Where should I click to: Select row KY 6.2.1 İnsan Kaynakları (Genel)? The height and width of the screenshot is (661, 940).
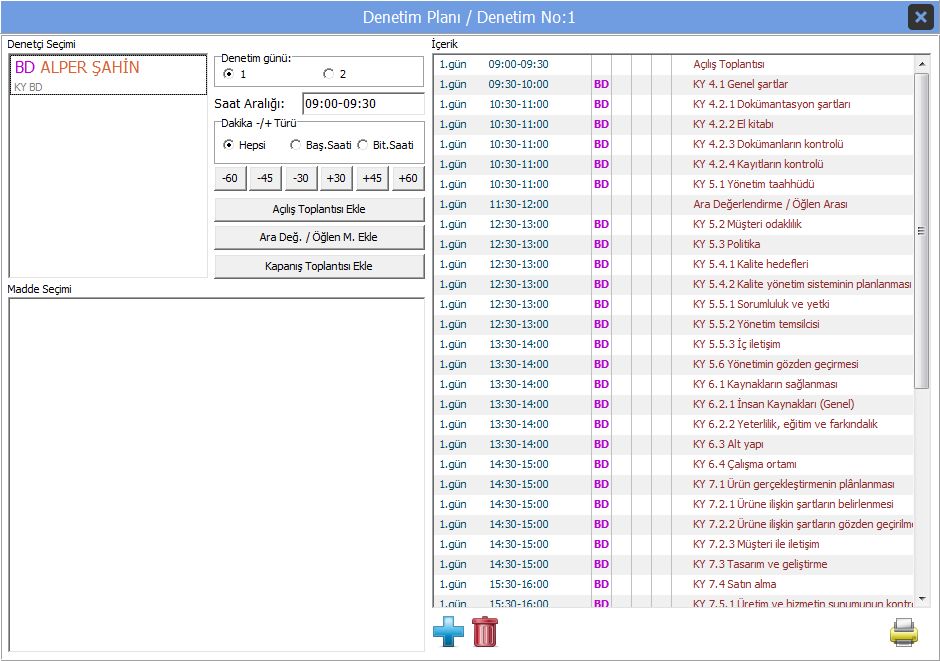click(x=673, y=404)
